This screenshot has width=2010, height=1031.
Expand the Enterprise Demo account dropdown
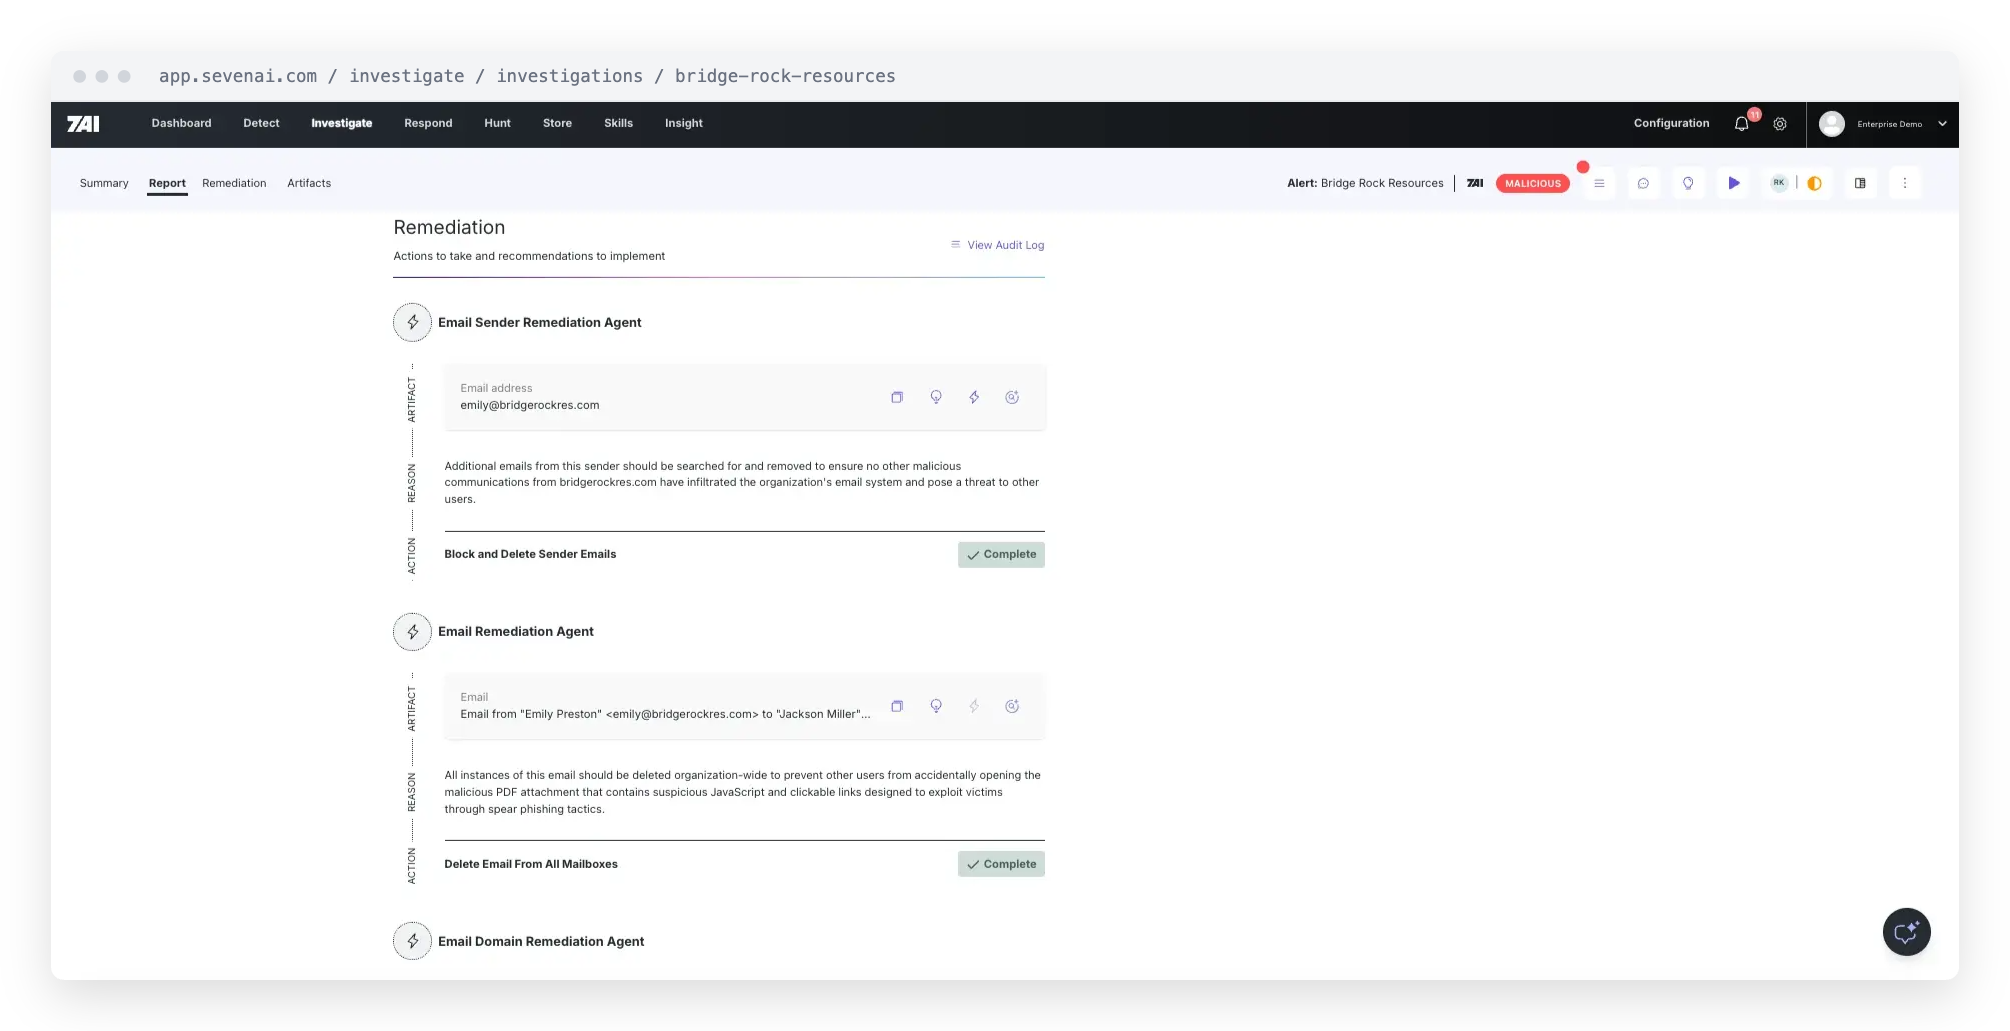pyautogui.click(x=1942, y=124)
